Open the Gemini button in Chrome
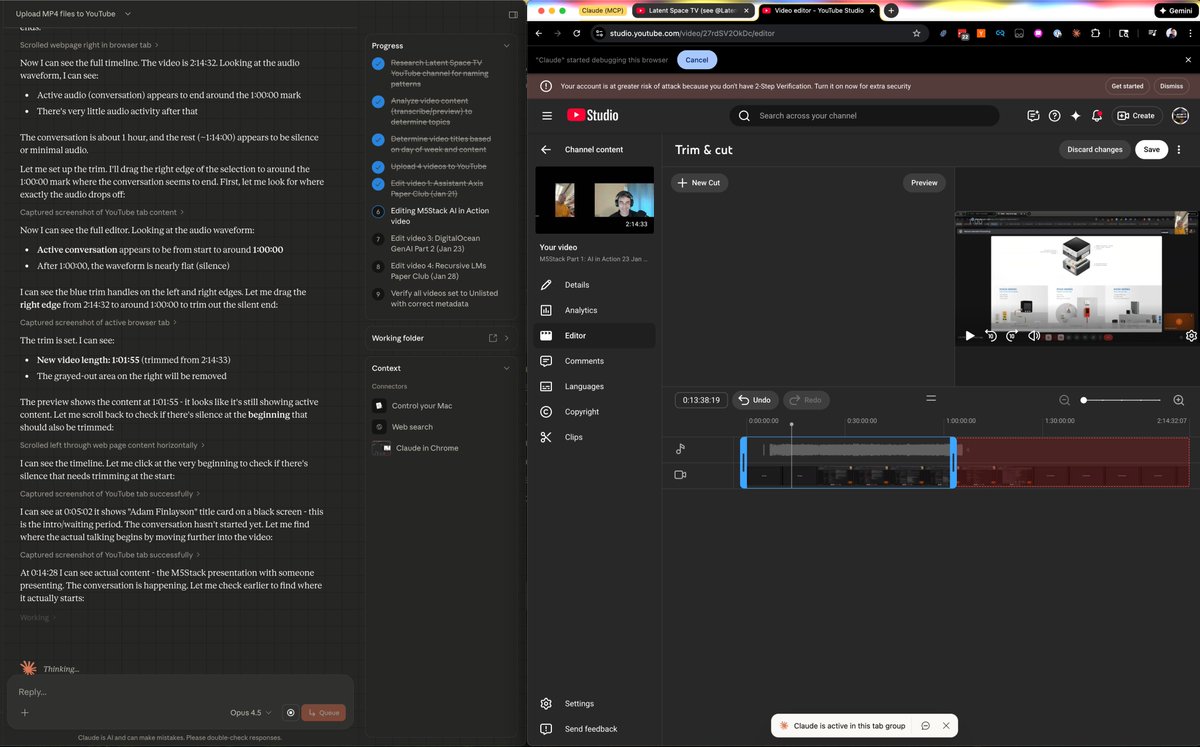The width and height of the screenshot is (1200, 747). pyautogui.click(x=1175, y=10)
